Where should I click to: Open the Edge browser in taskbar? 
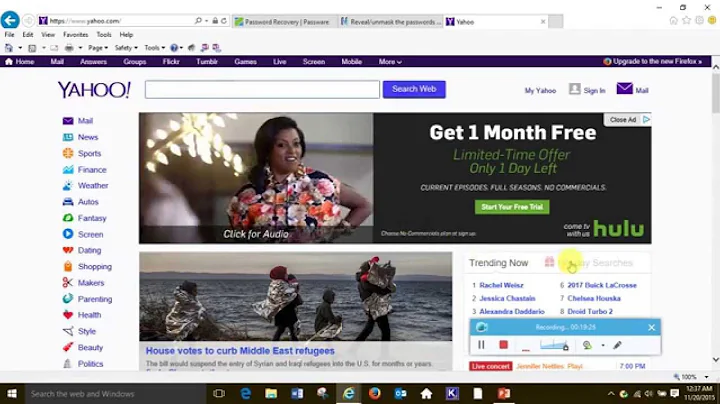tap(246, 393)
